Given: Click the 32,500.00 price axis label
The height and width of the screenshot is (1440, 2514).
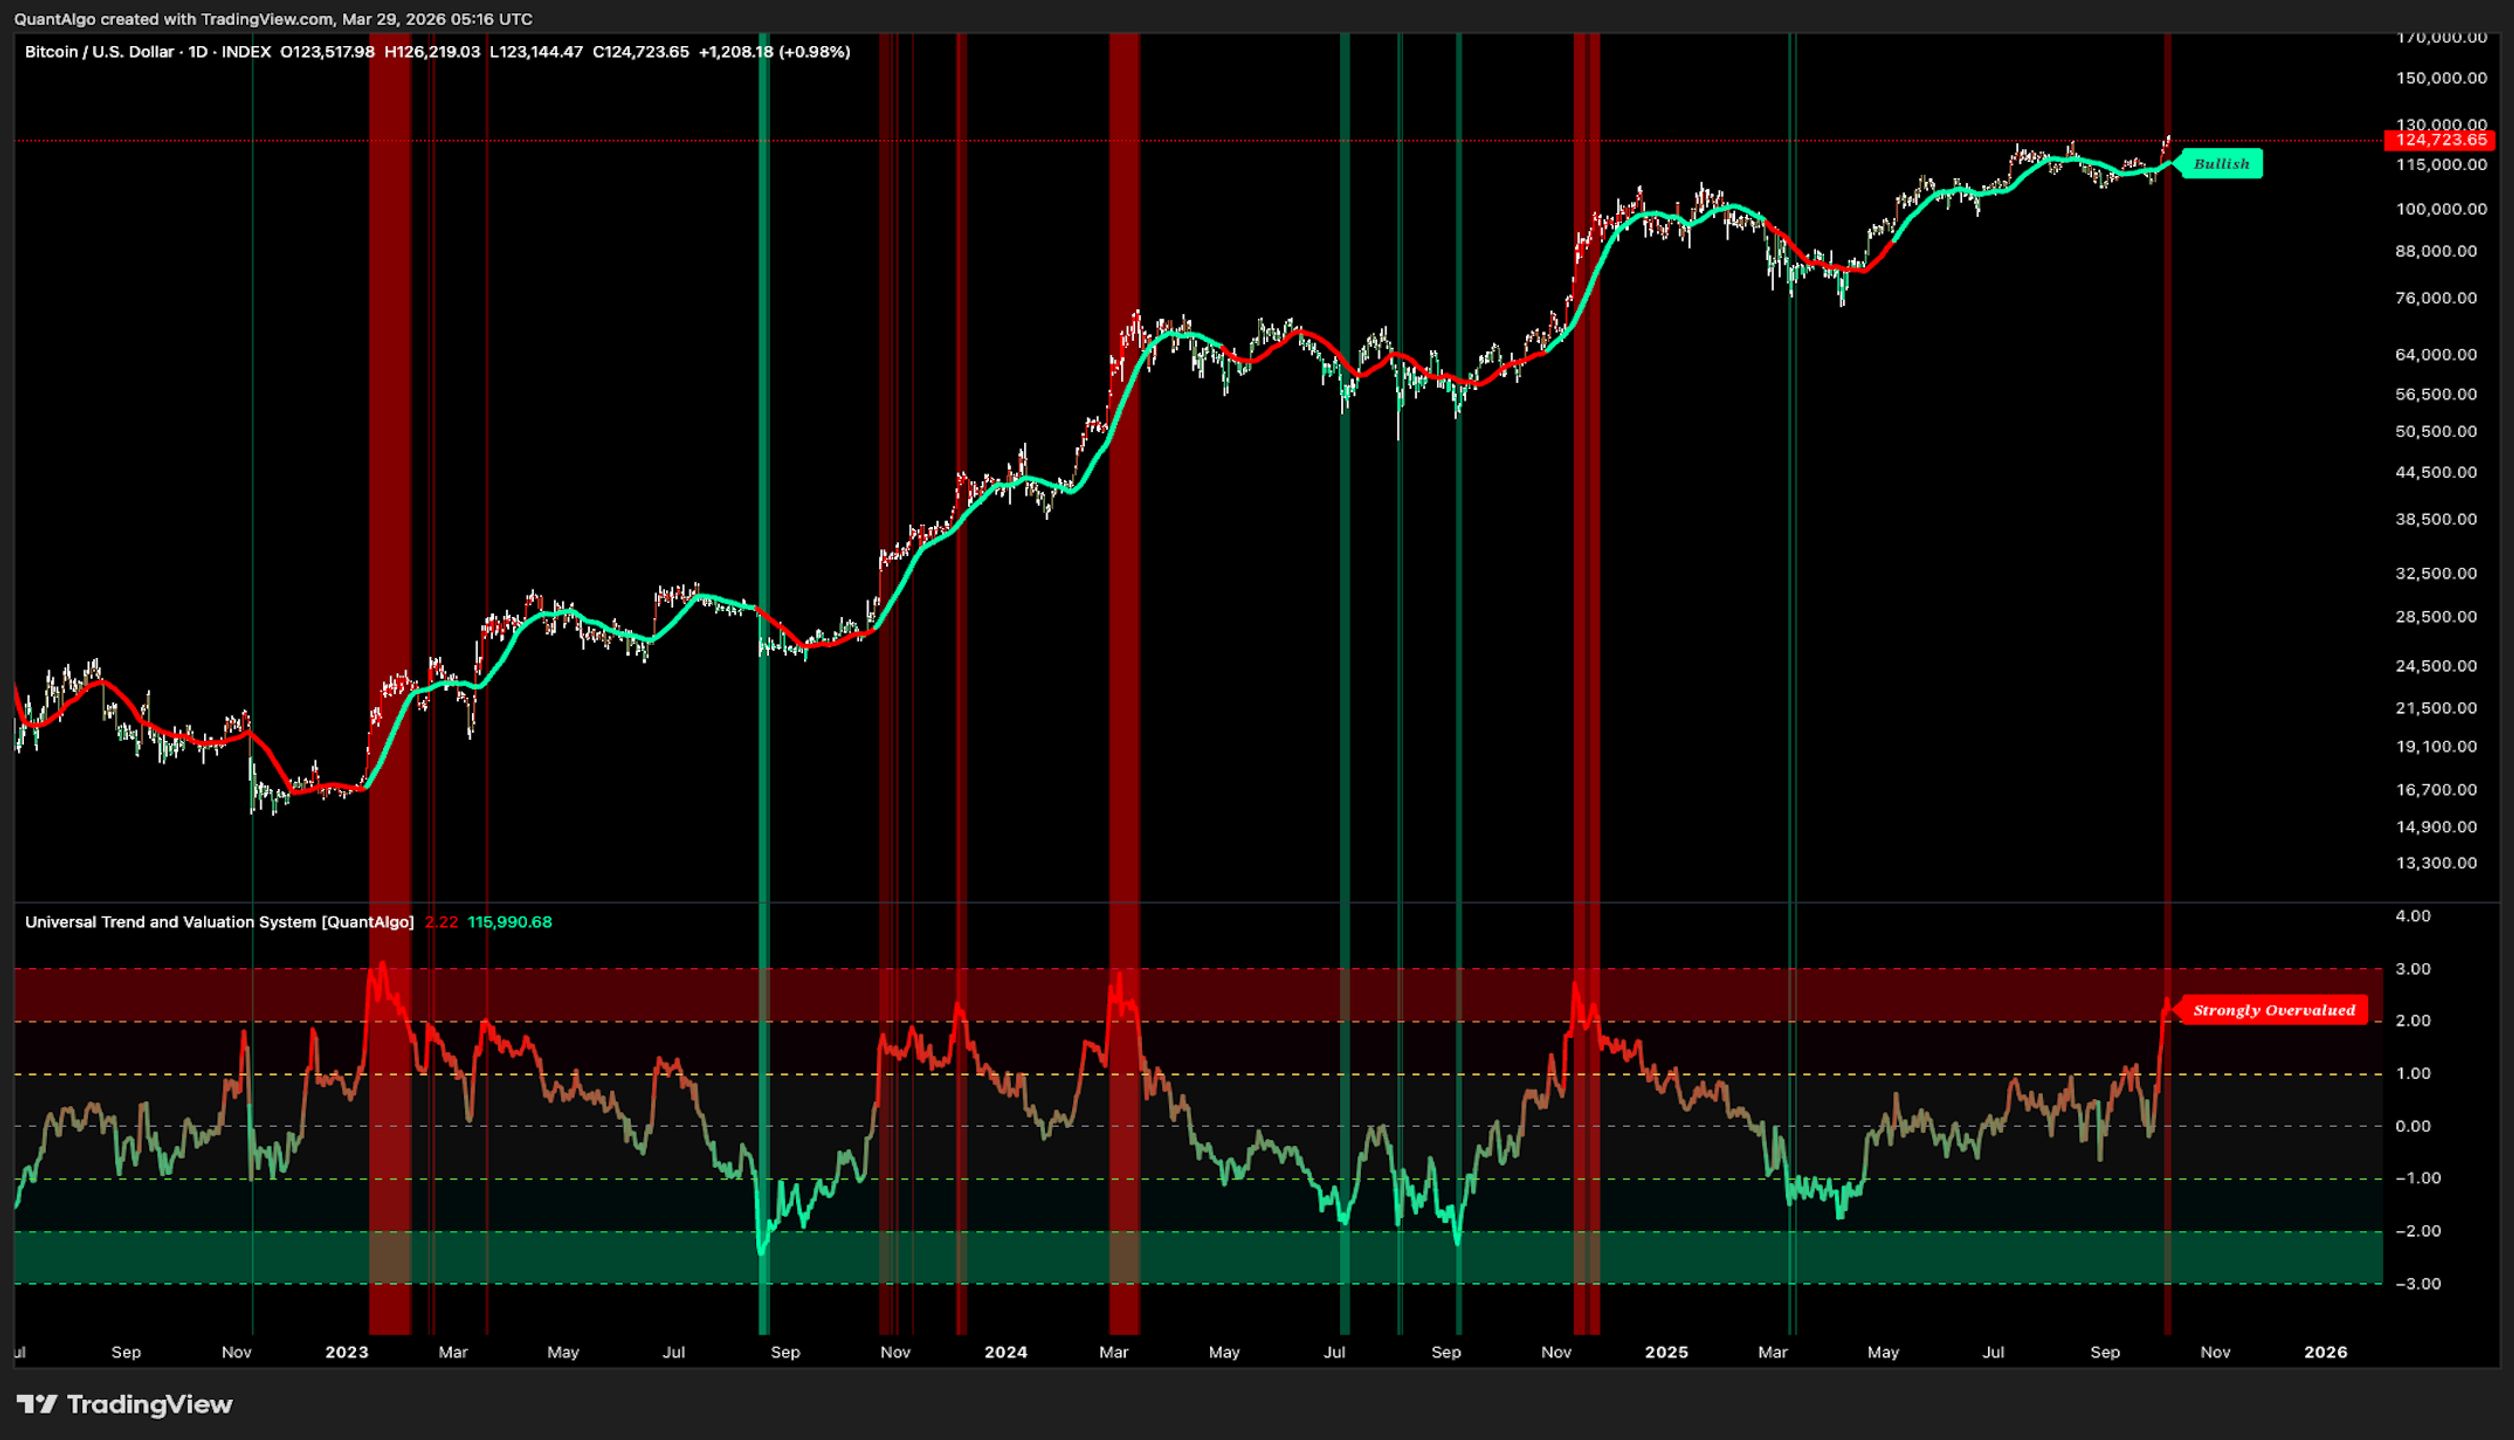Looking at the screenshot, I should coord(2436,574).
